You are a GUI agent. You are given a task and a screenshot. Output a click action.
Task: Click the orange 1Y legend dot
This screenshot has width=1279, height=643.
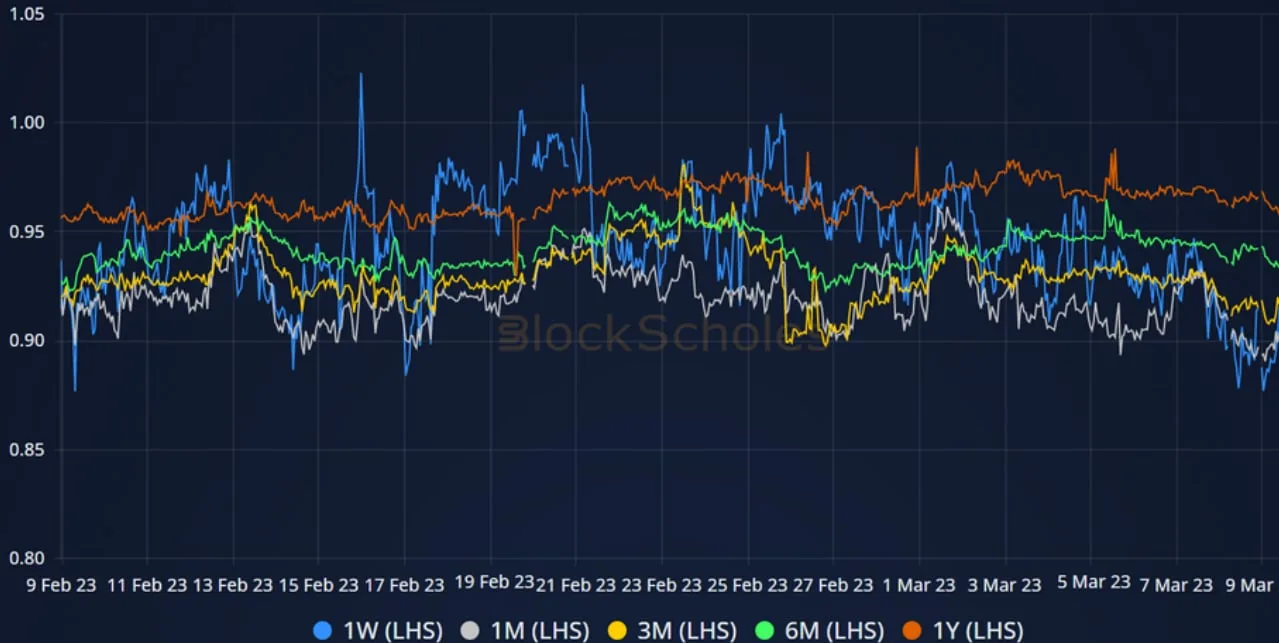pyautogui.click(x=912, y=631)
